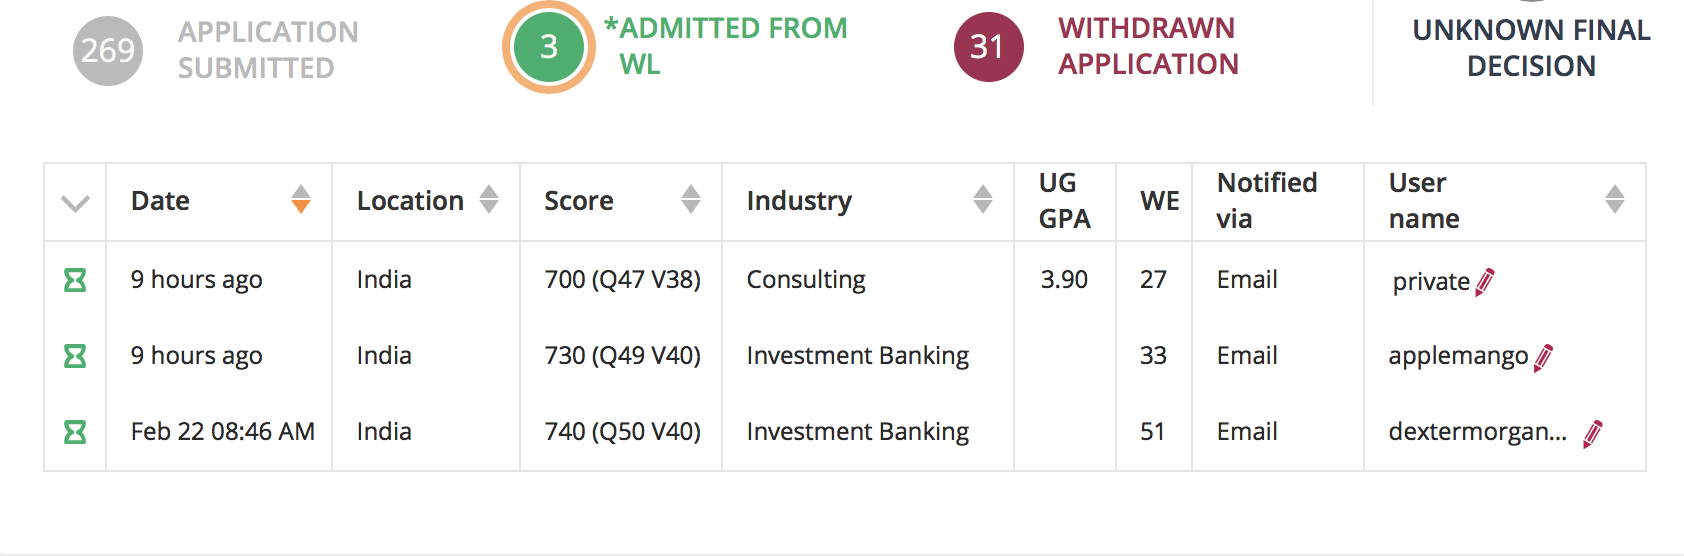Image resolution: width=1684 pixels, height=556 pixels.
Task: Open the Unknown Final Decision tab
Action: [x=1531, y=48]
